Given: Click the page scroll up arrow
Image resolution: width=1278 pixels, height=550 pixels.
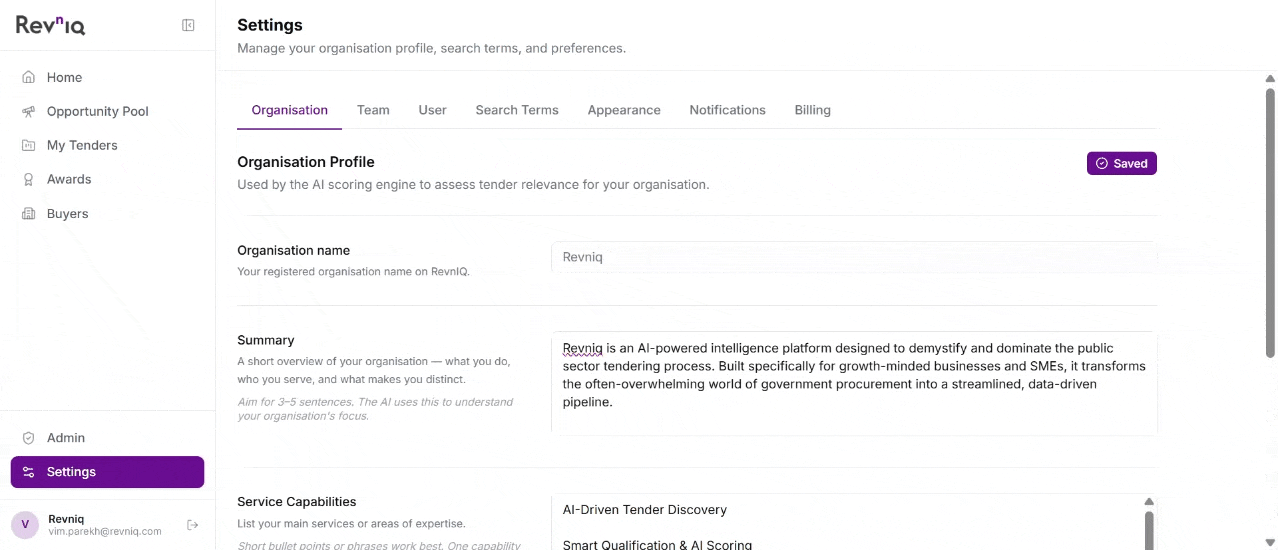Looking at the screenshot, I should pos(1270,78).
